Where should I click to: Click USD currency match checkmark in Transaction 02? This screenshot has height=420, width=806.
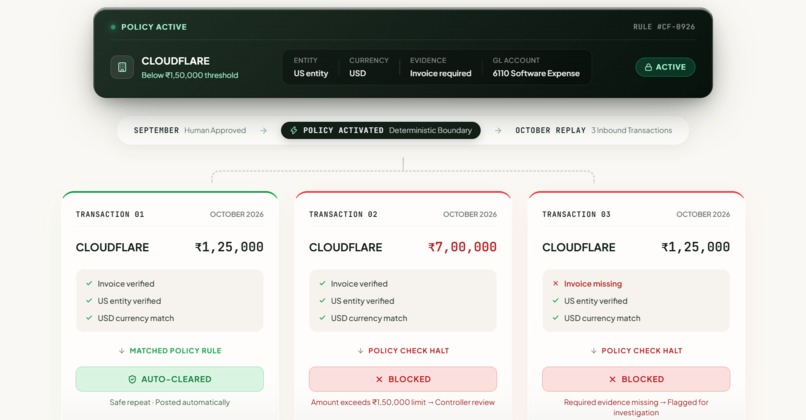tap(322, 318)
